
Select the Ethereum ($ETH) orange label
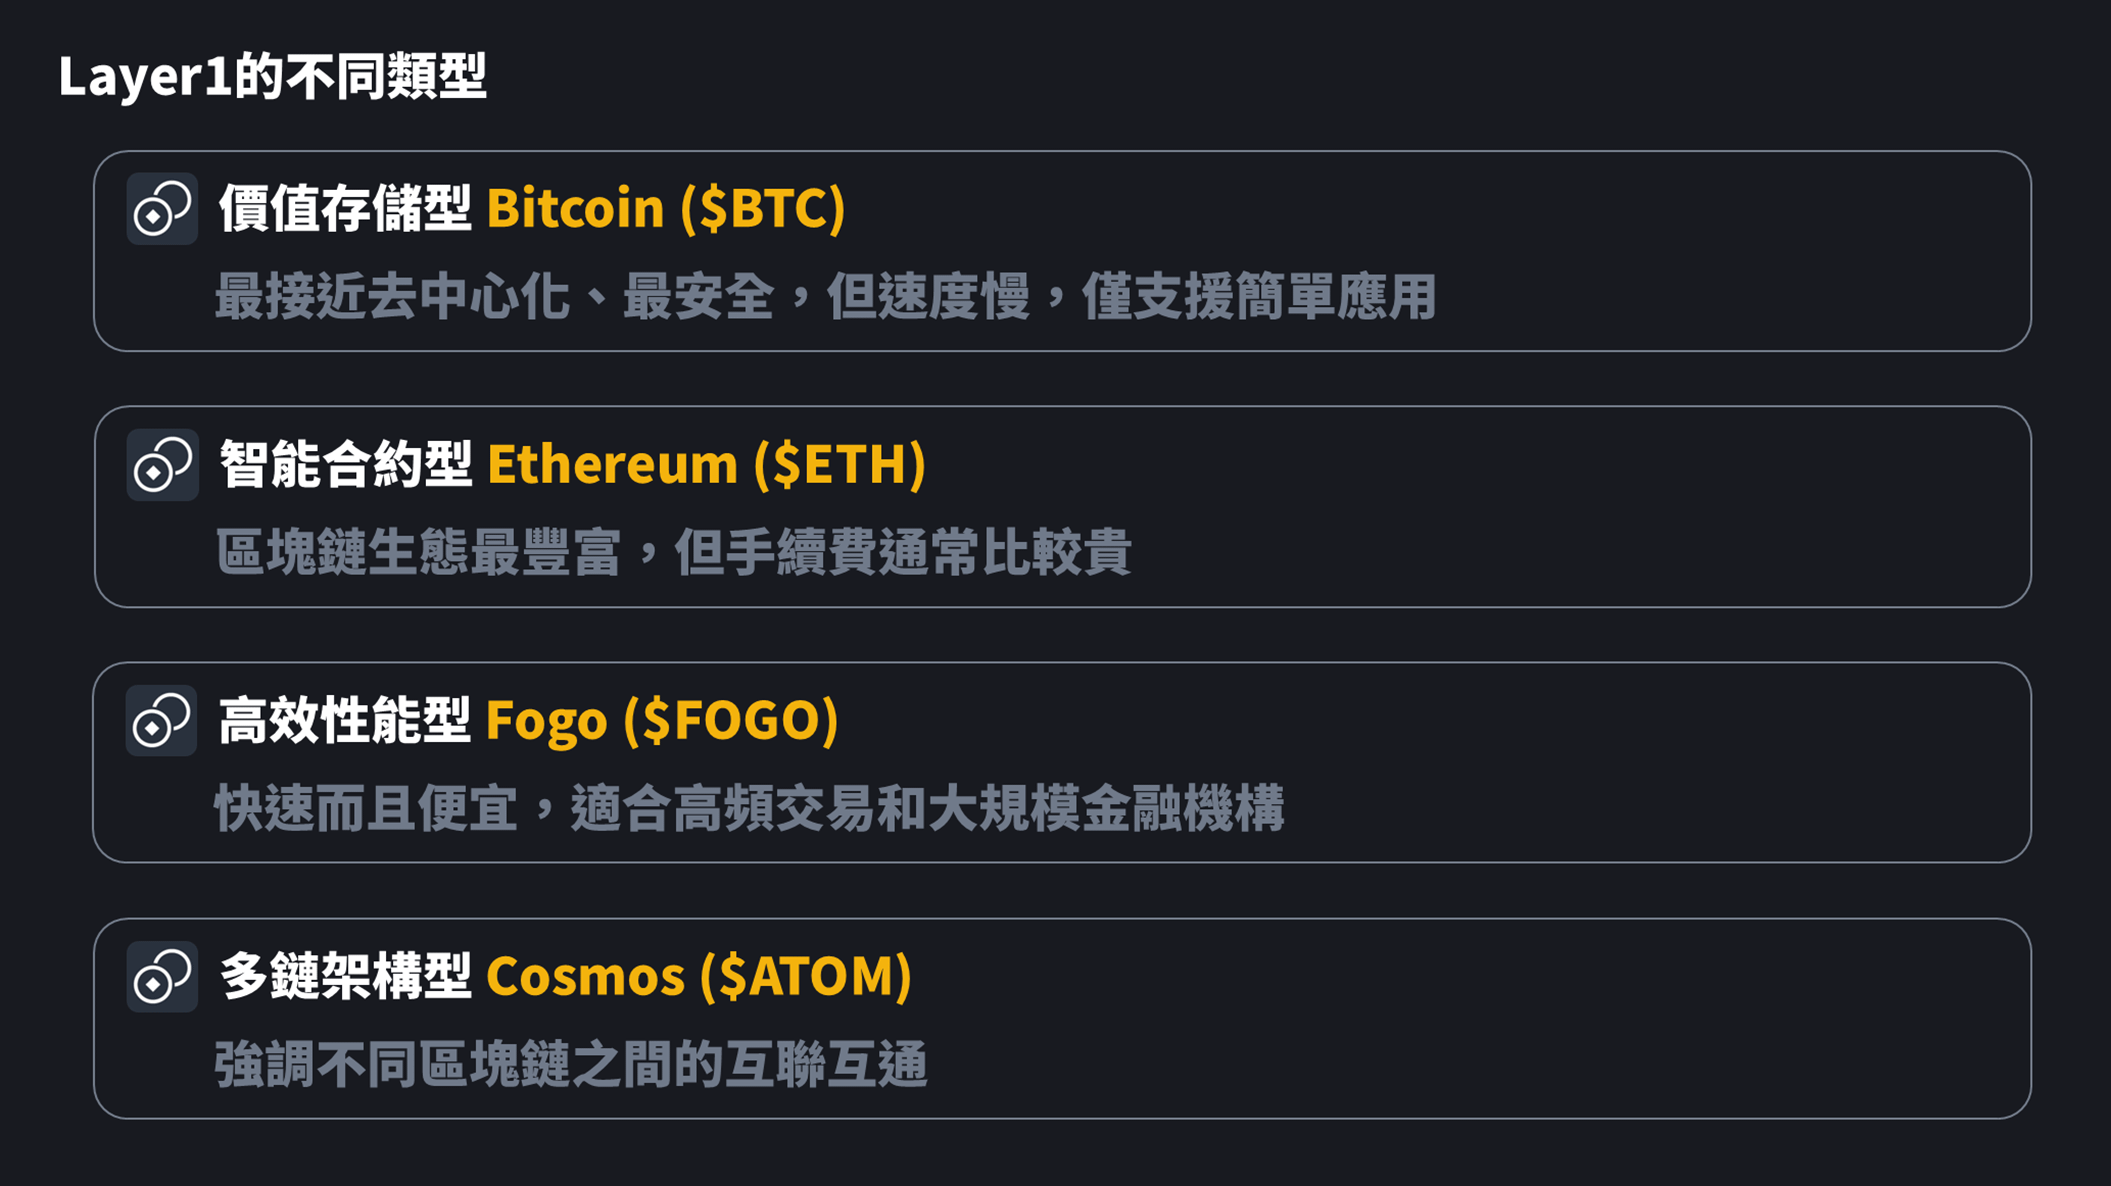[x=706, y=464]
